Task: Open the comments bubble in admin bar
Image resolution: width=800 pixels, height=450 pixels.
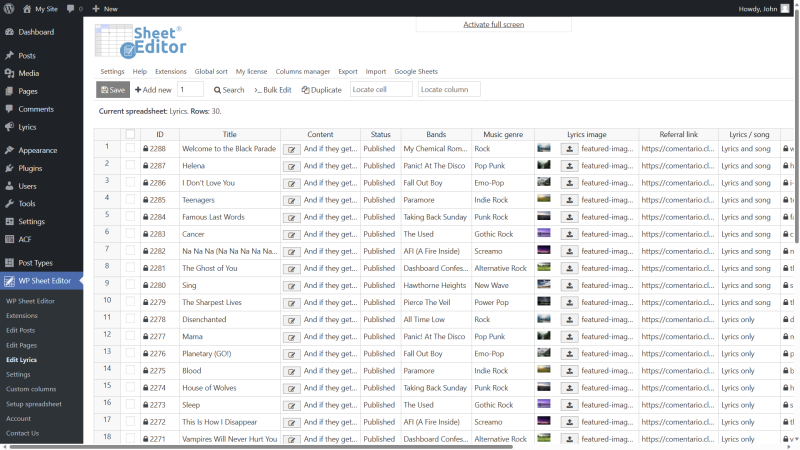Action: [x=74, y=9]
